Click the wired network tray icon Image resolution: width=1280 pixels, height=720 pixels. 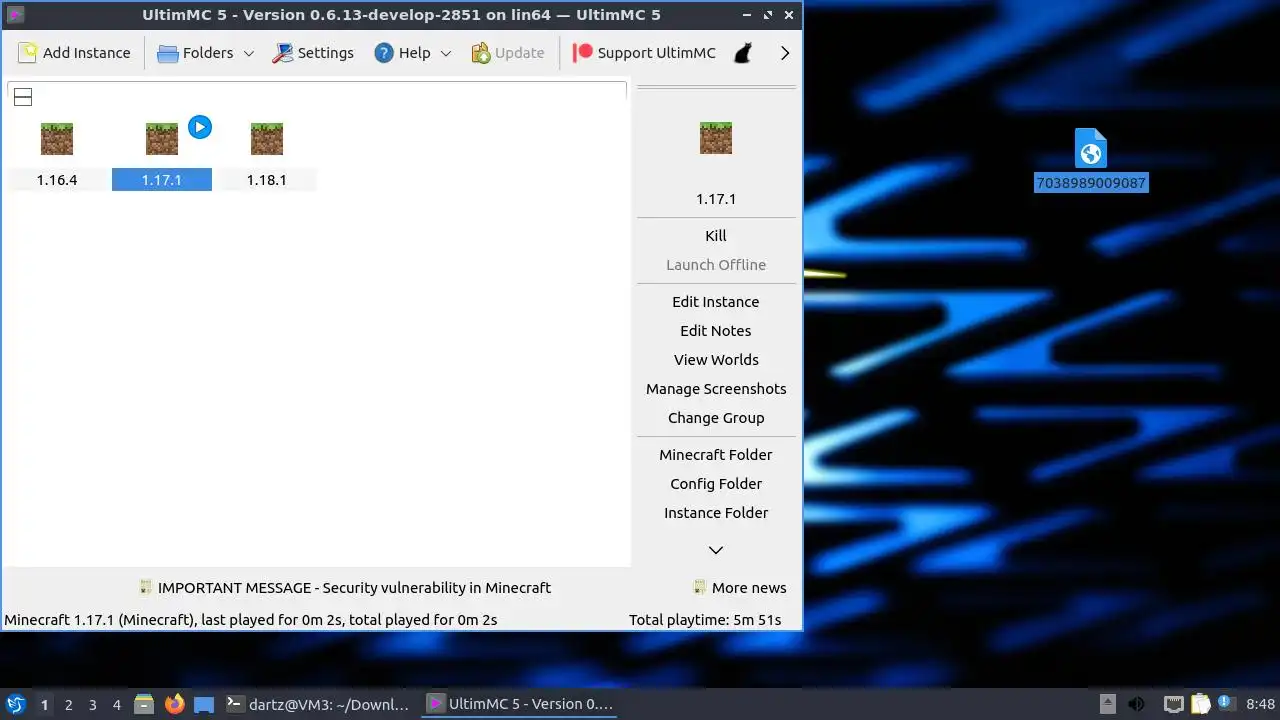[x=1174, y=704]
